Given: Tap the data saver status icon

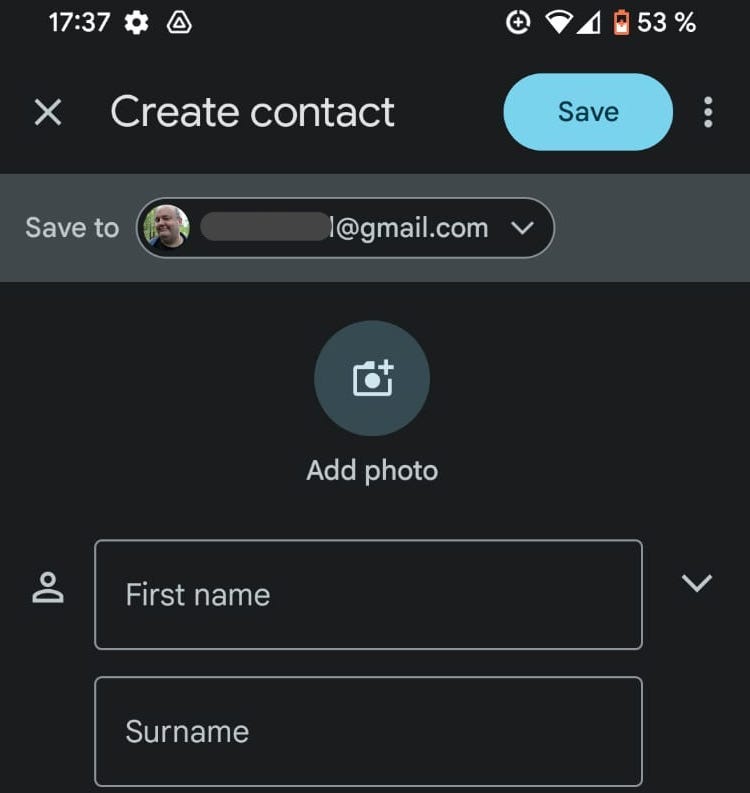Looking at the screenshot, I should (x=518, y=23).
